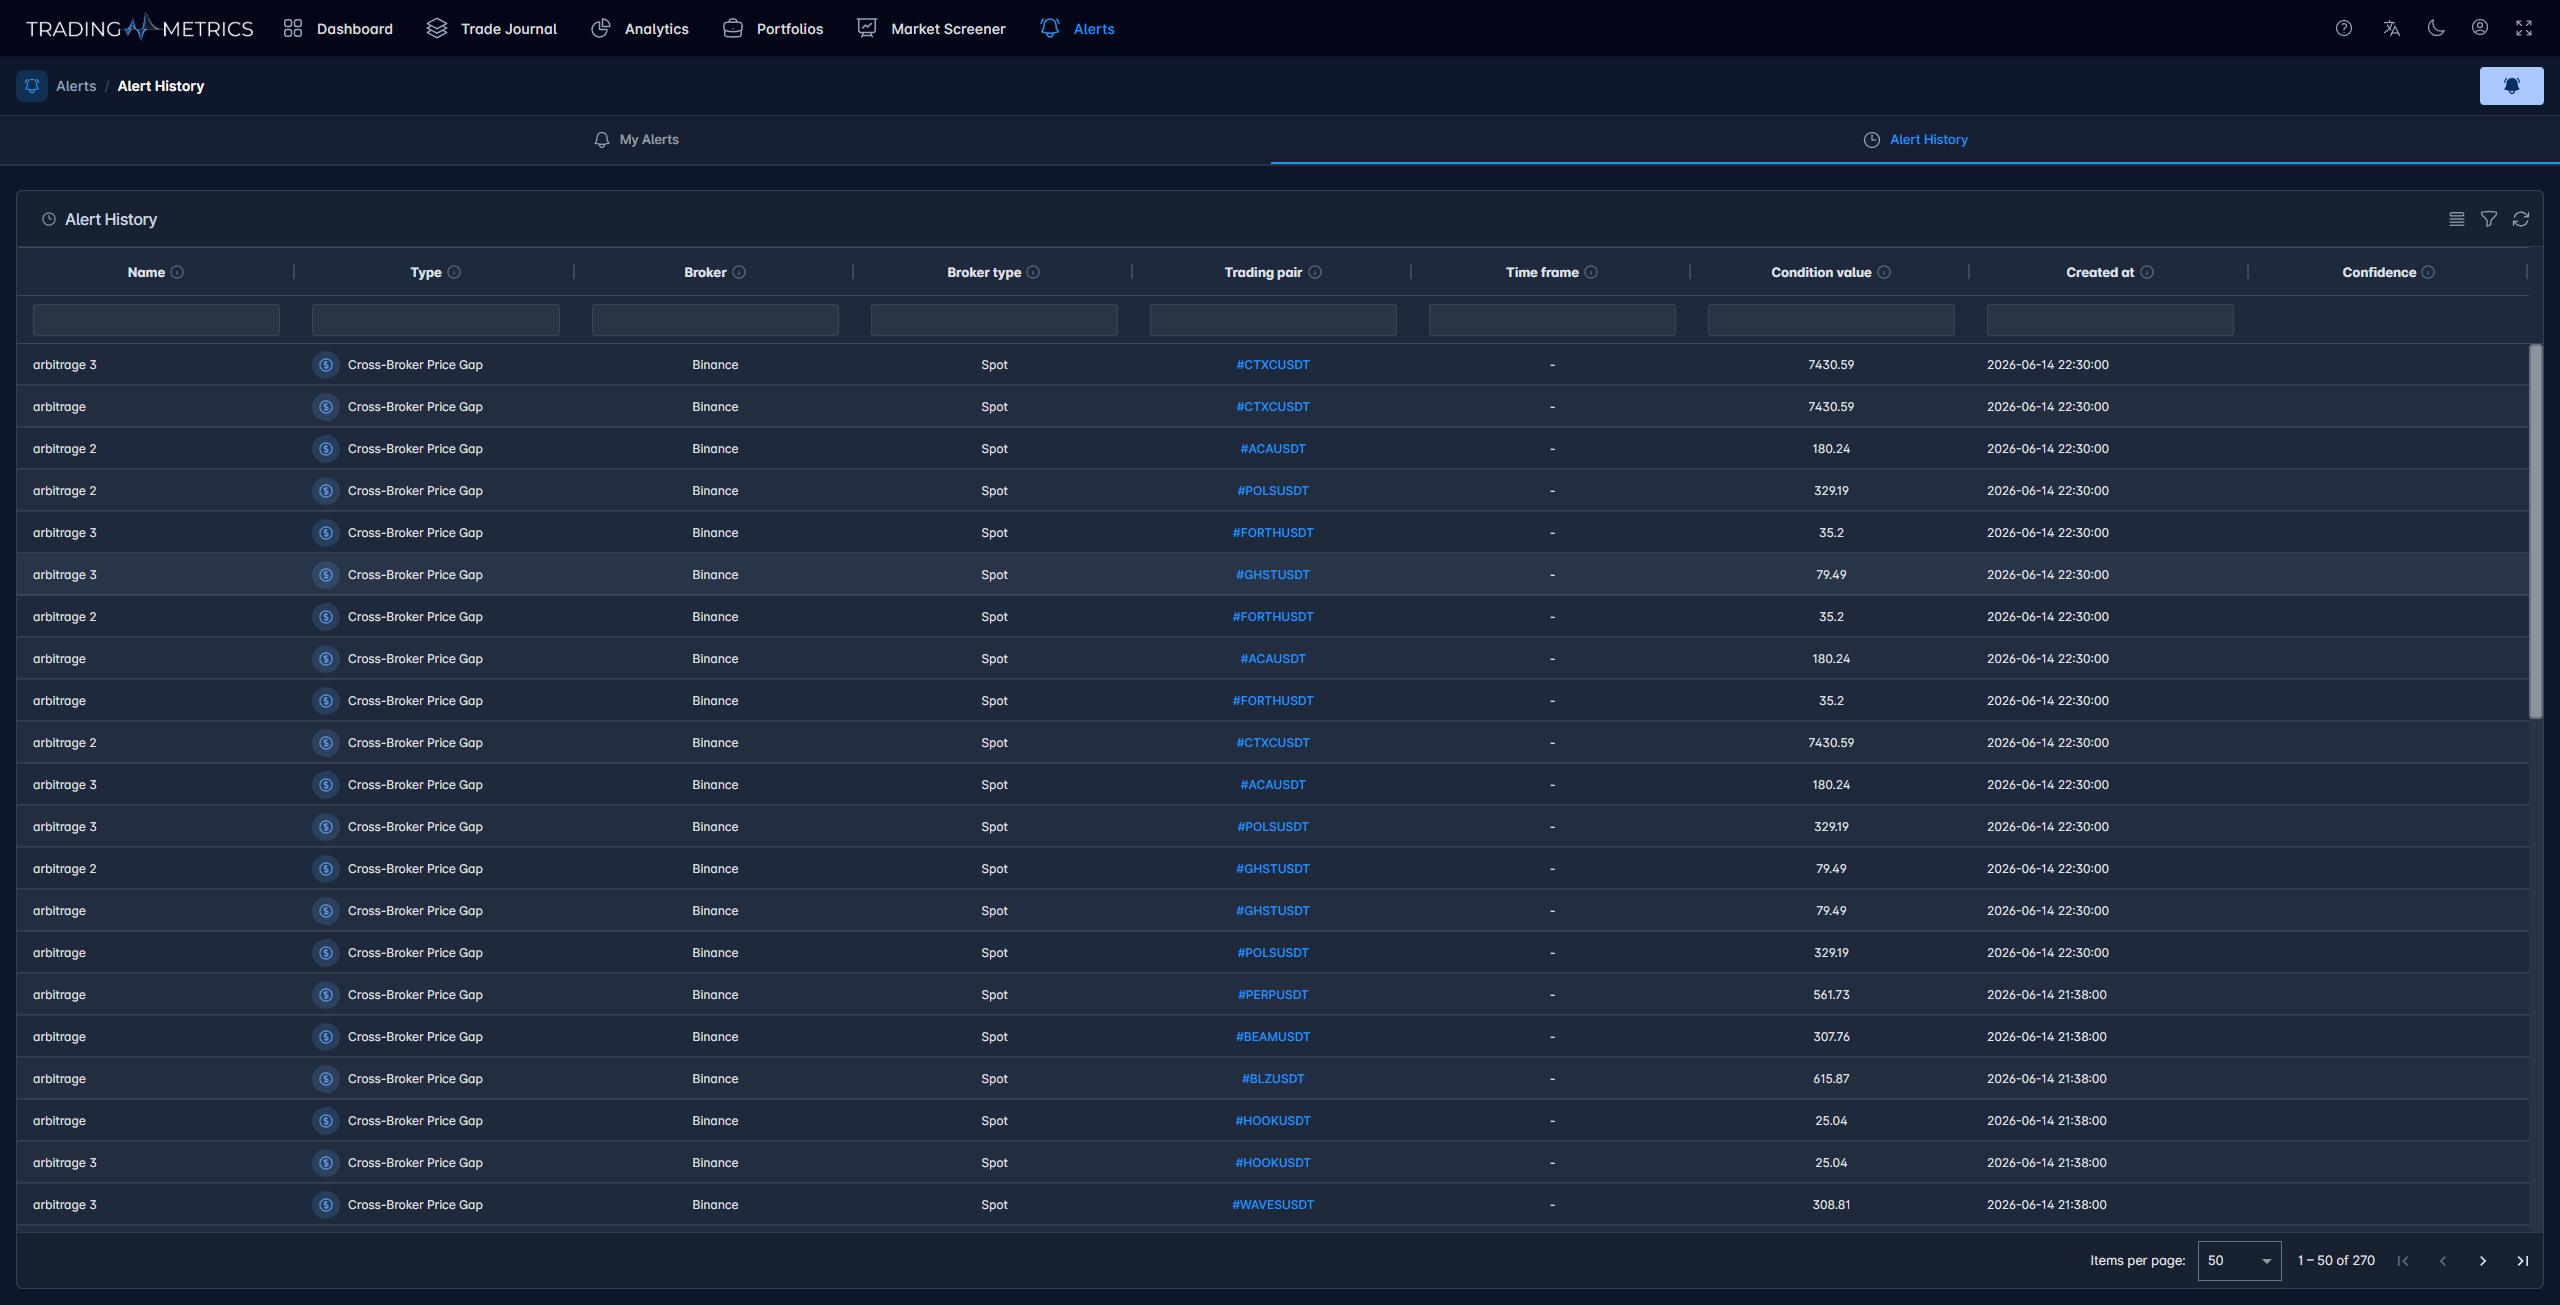This screenshot has height=1305, width=2560.
Task: Focus the Trading pair filter input
Action: [1273, 320]
